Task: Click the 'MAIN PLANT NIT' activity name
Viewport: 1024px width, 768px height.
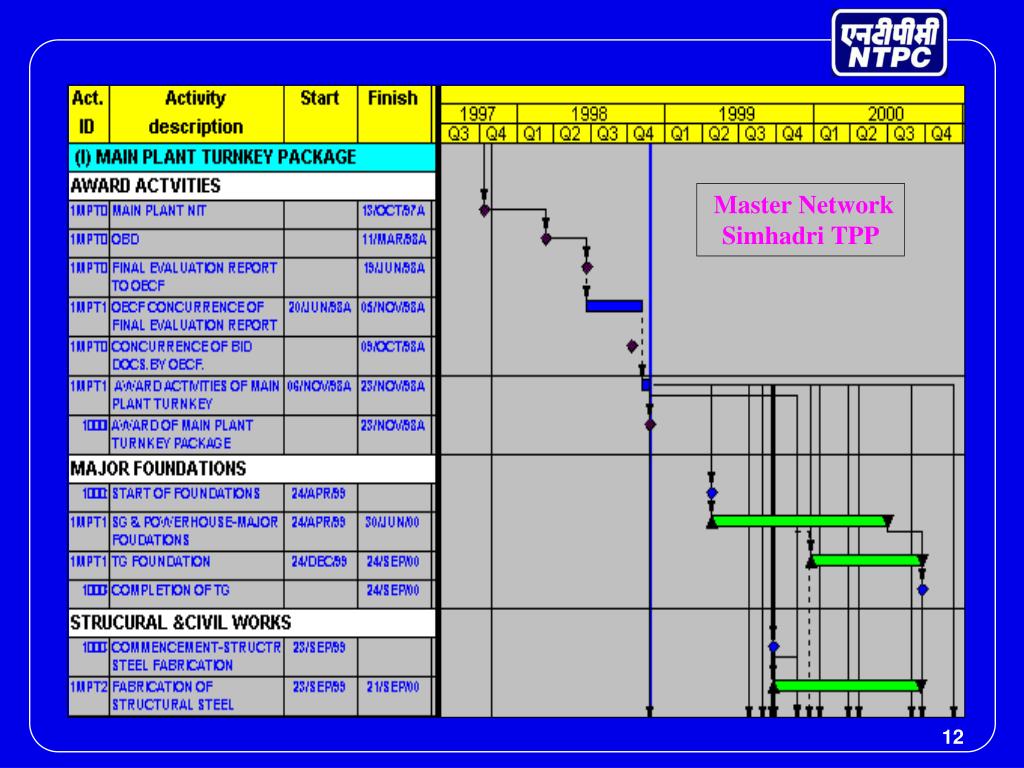Action: (x=159, y=211)
